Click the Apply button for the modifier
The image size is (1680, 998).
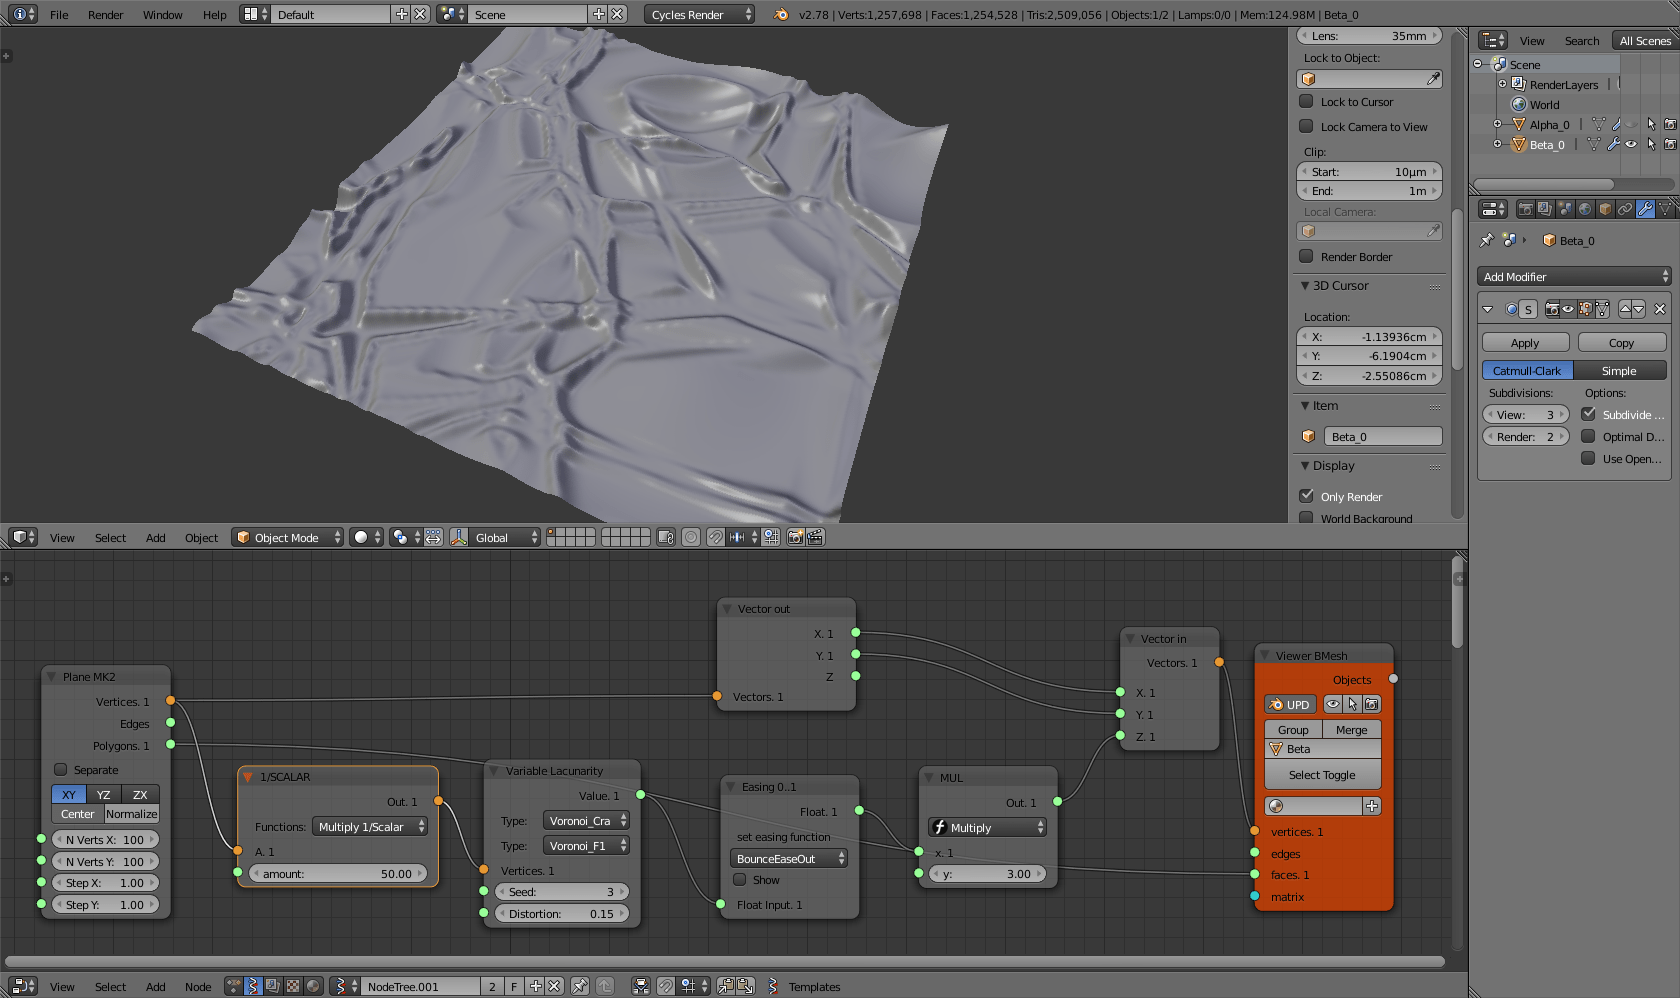tap(1525, 342)
